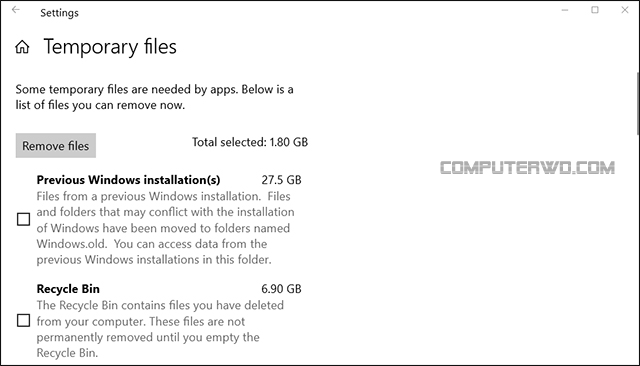
Task: Click the 'Some temporary files are needed' intro text
Action: pos(154,97)
